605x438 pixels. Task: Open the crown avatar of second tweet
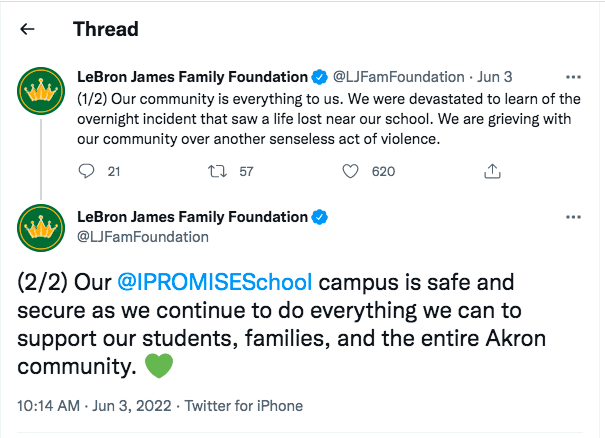(41, 228)
